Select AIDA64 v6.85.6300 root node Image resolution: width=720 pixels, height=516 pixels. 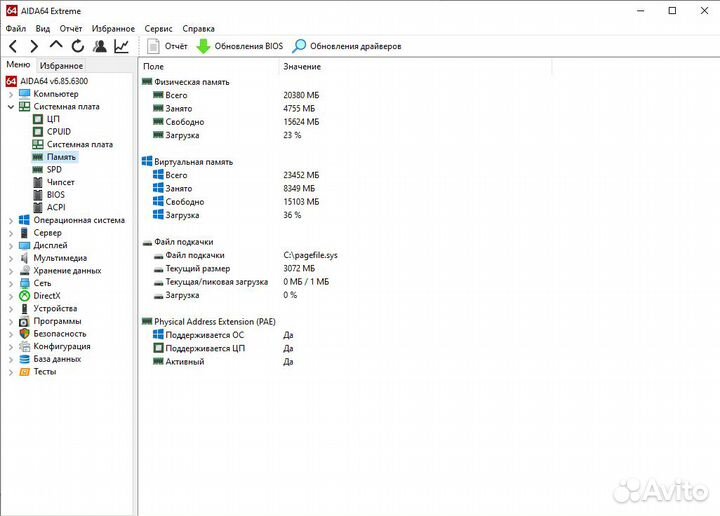pos(54,81)
